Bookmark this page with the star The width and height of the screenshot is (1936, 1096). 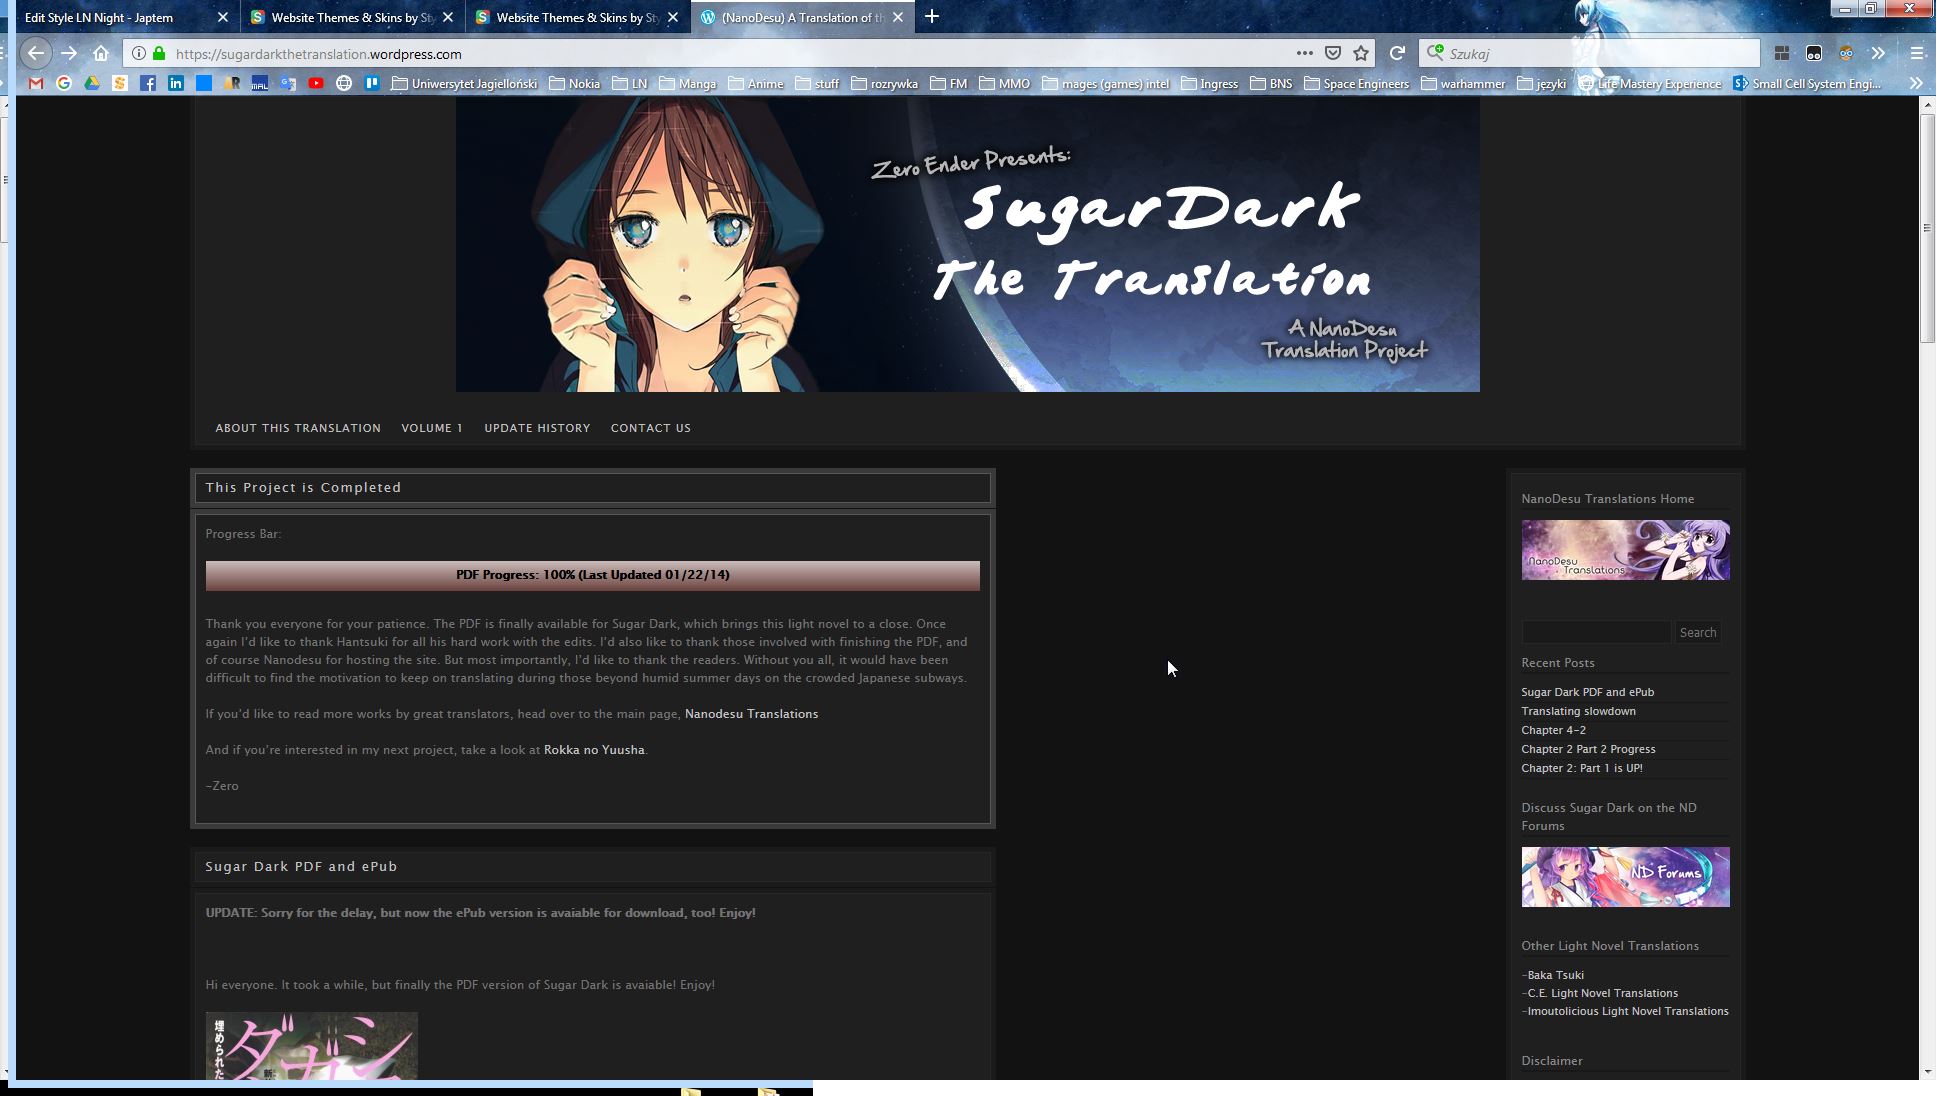click(1361, 53)
